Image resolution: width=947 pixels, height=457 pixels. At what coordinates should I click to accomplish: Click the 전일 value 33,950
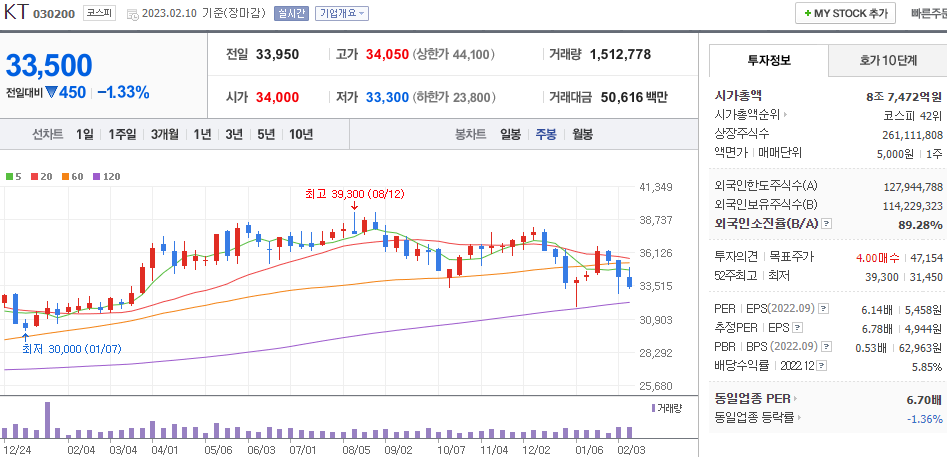tap(277, 55)
